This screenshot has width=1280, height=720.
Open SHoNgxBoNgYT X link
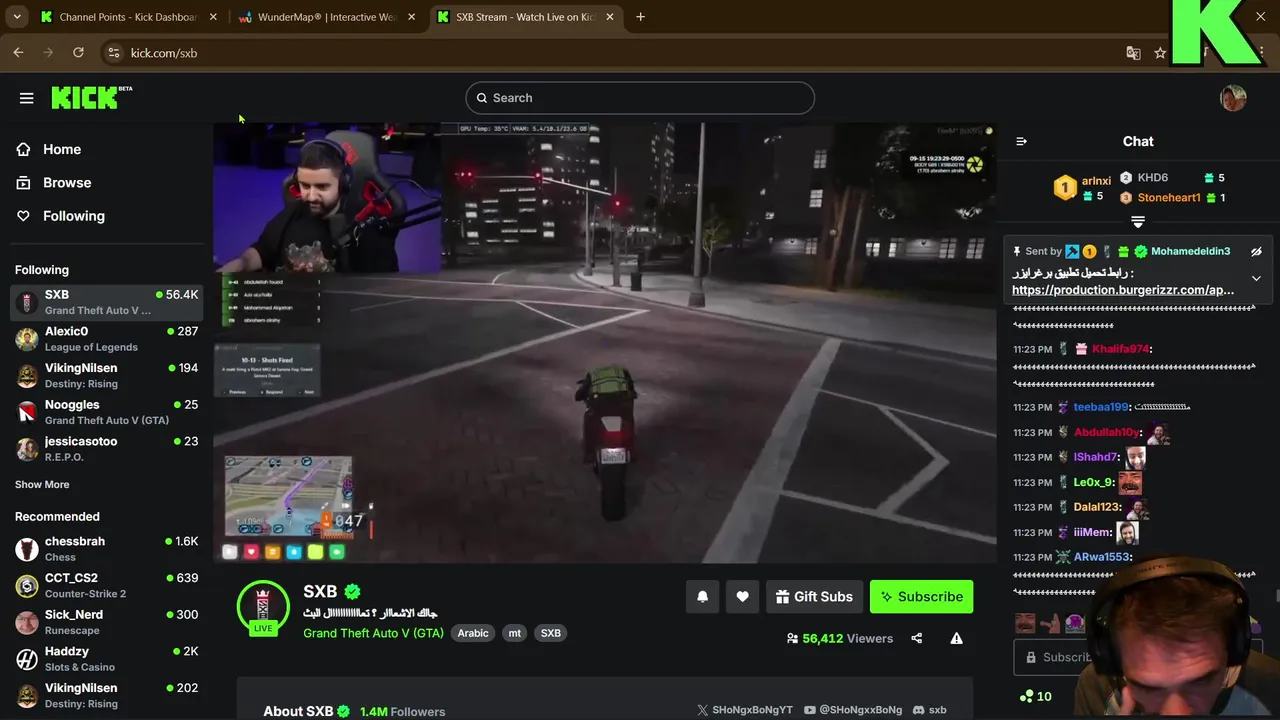(x=745, y=710)
